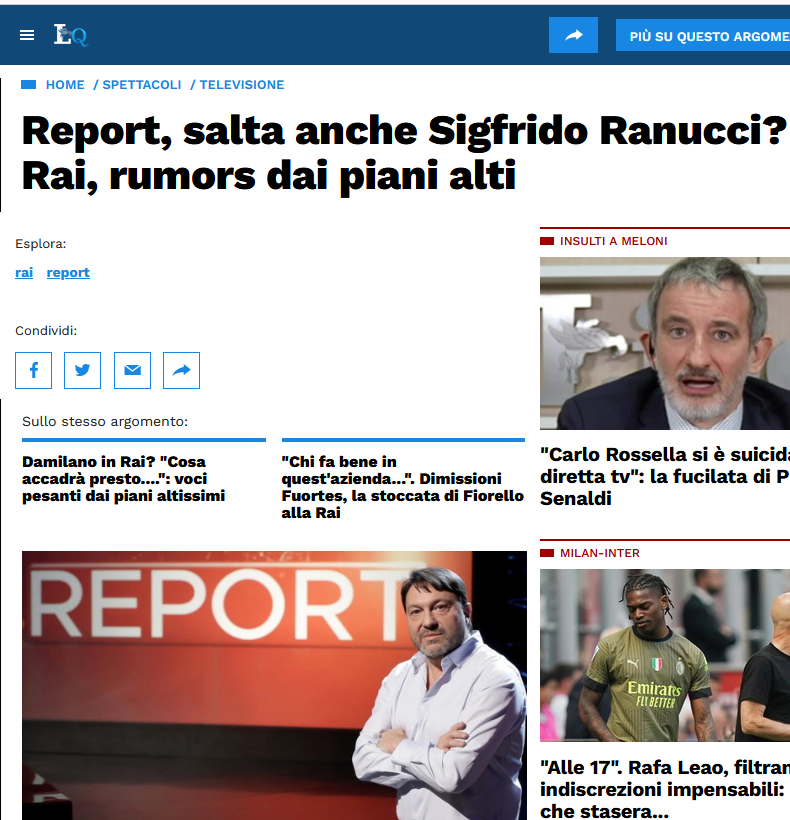Image resolution: width=790 pixels, height=820 pixels.
Task: Click the 'Condividi:' label
Action: pyautogui.click(x=46, y=331)
